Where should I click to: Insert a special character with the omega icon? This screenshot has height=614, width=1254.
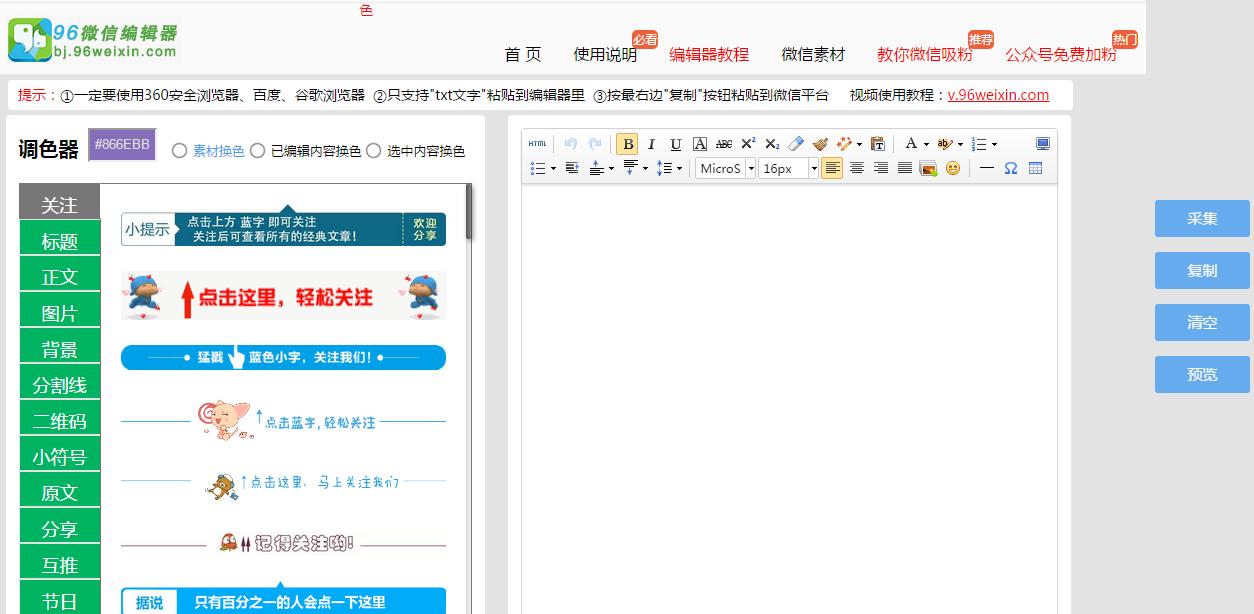click(1011, 167)
